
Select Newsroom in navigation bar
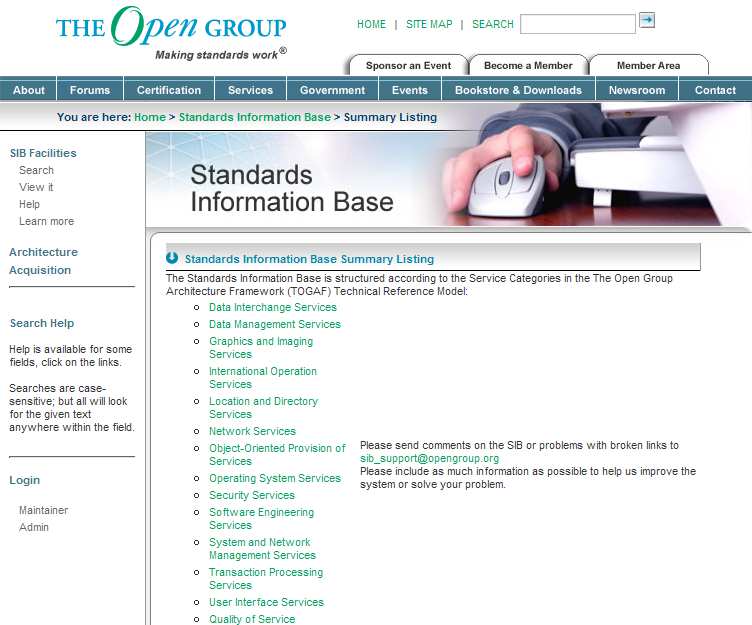click(x=637, y=90)
